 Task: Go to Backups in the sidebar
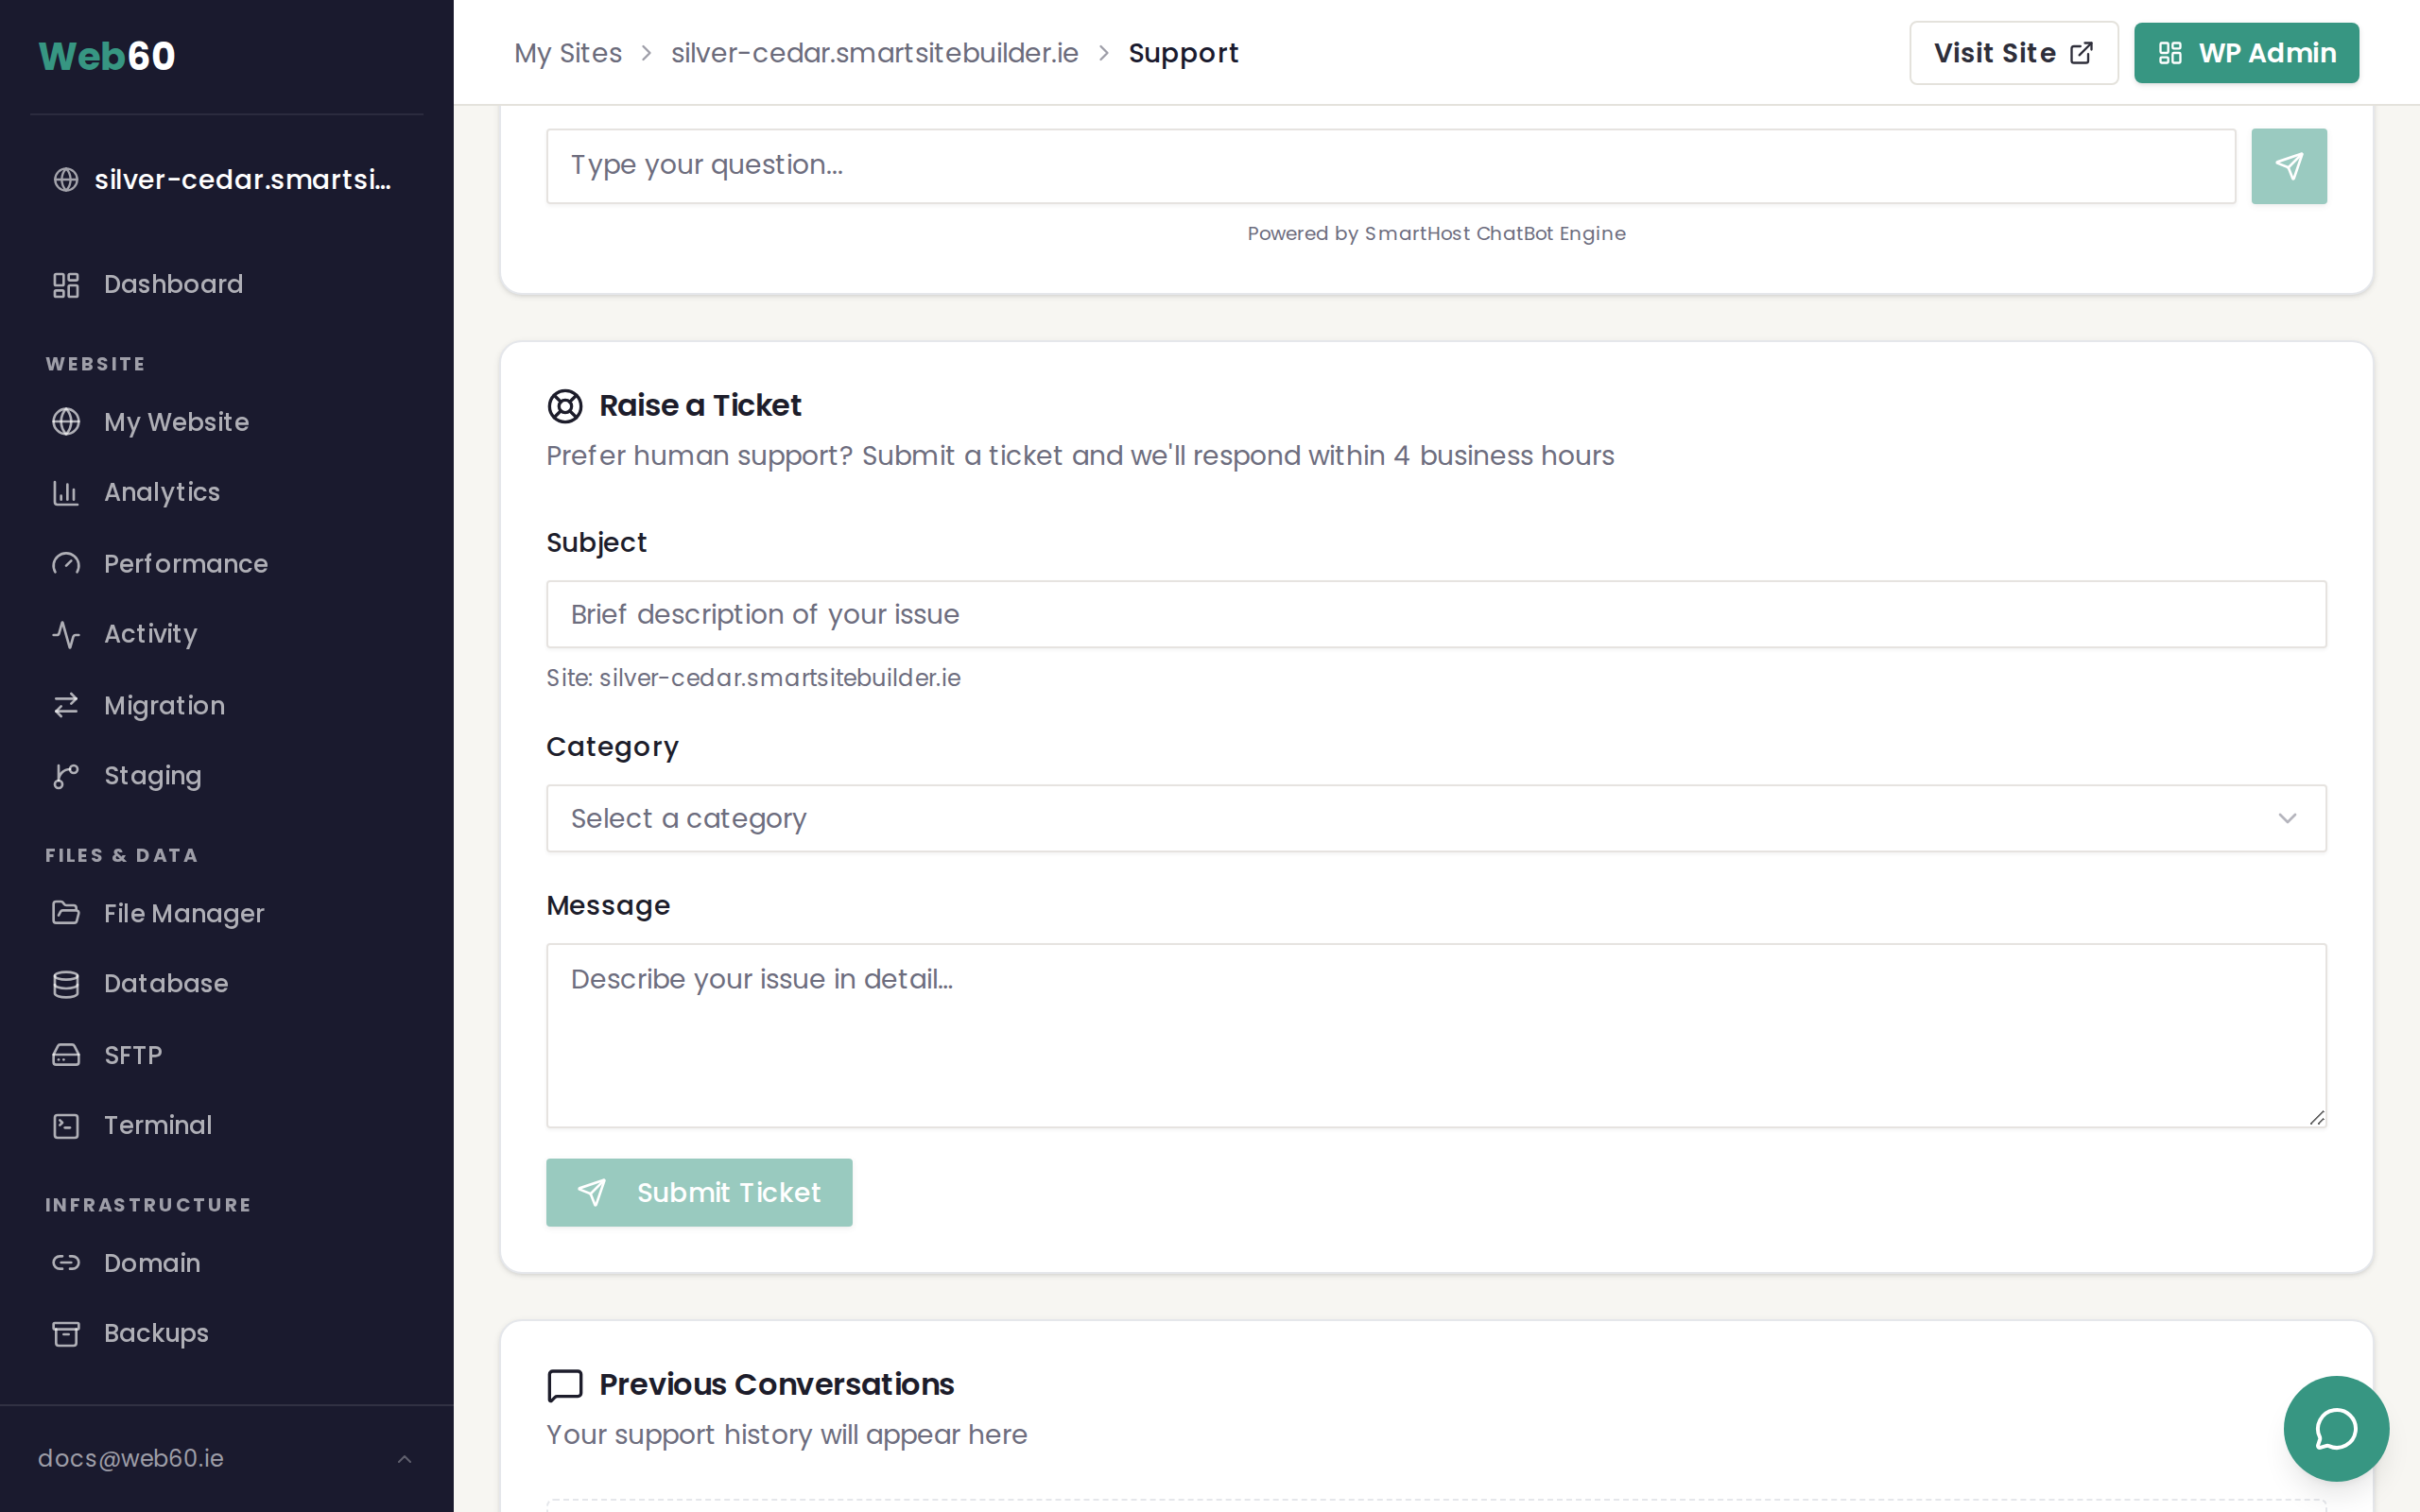click(x=156, y=1333)
